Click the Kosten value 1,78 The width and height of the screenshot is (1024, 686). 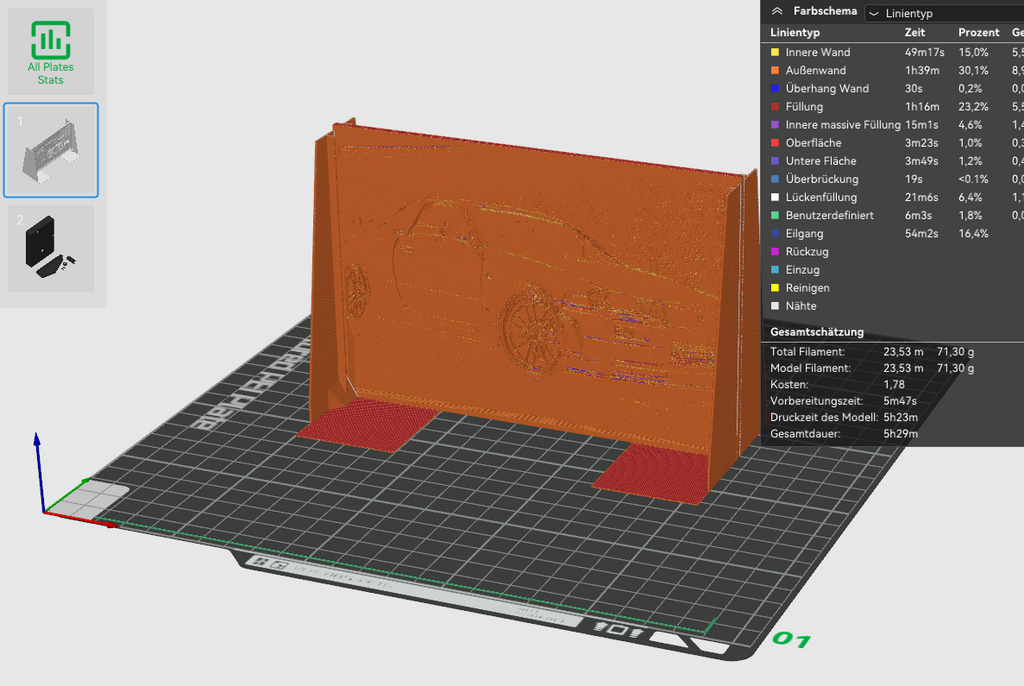[x=894, y=385]
